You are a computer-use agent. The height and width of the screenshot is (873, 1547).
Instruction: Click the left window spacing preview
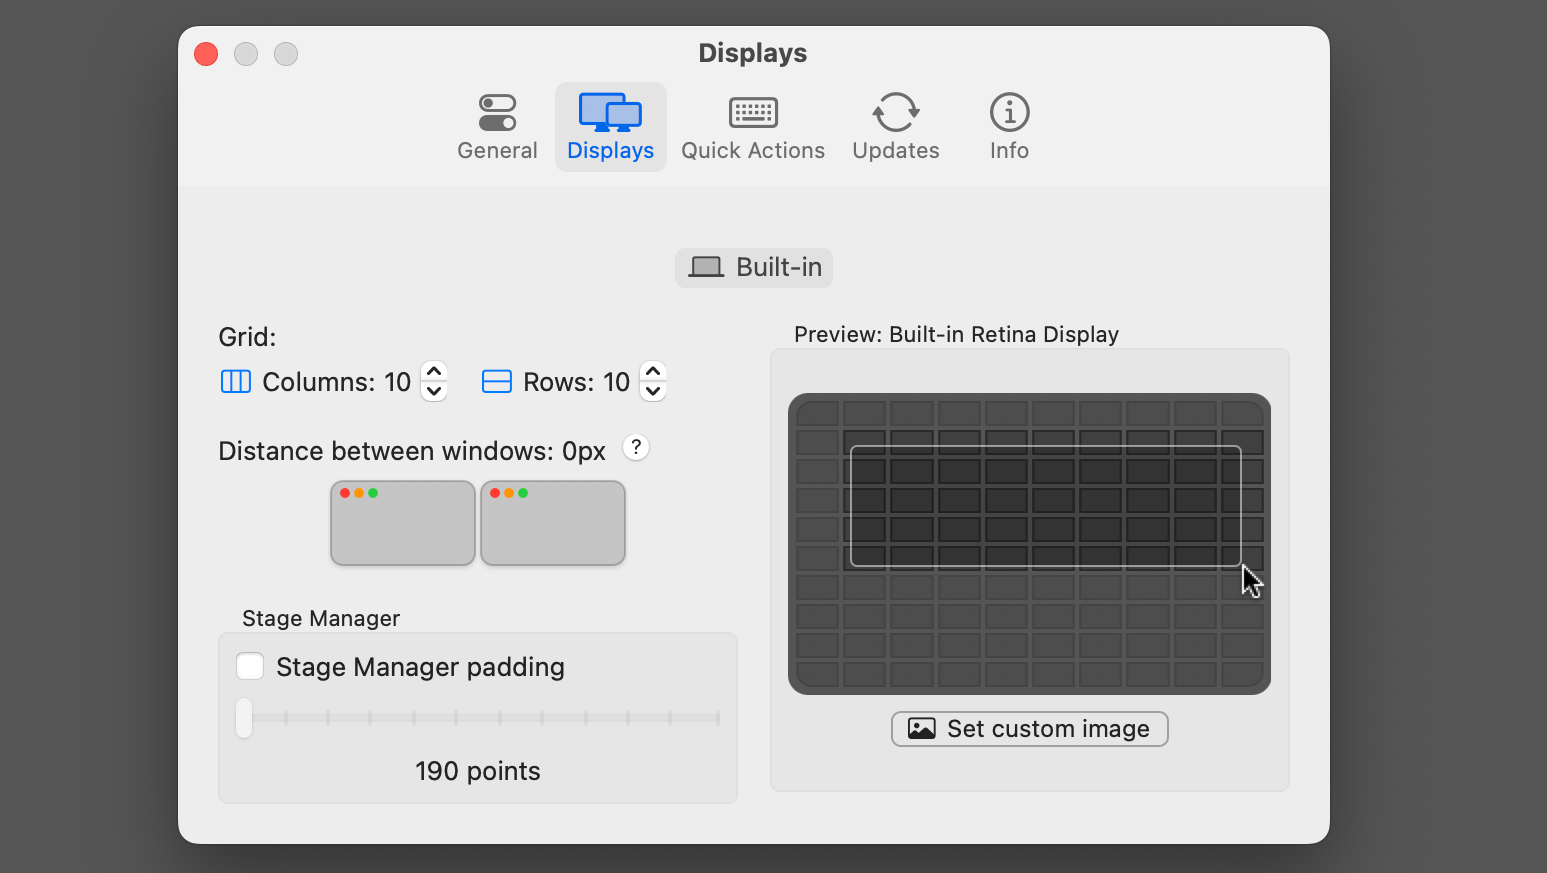click(403, 523)
